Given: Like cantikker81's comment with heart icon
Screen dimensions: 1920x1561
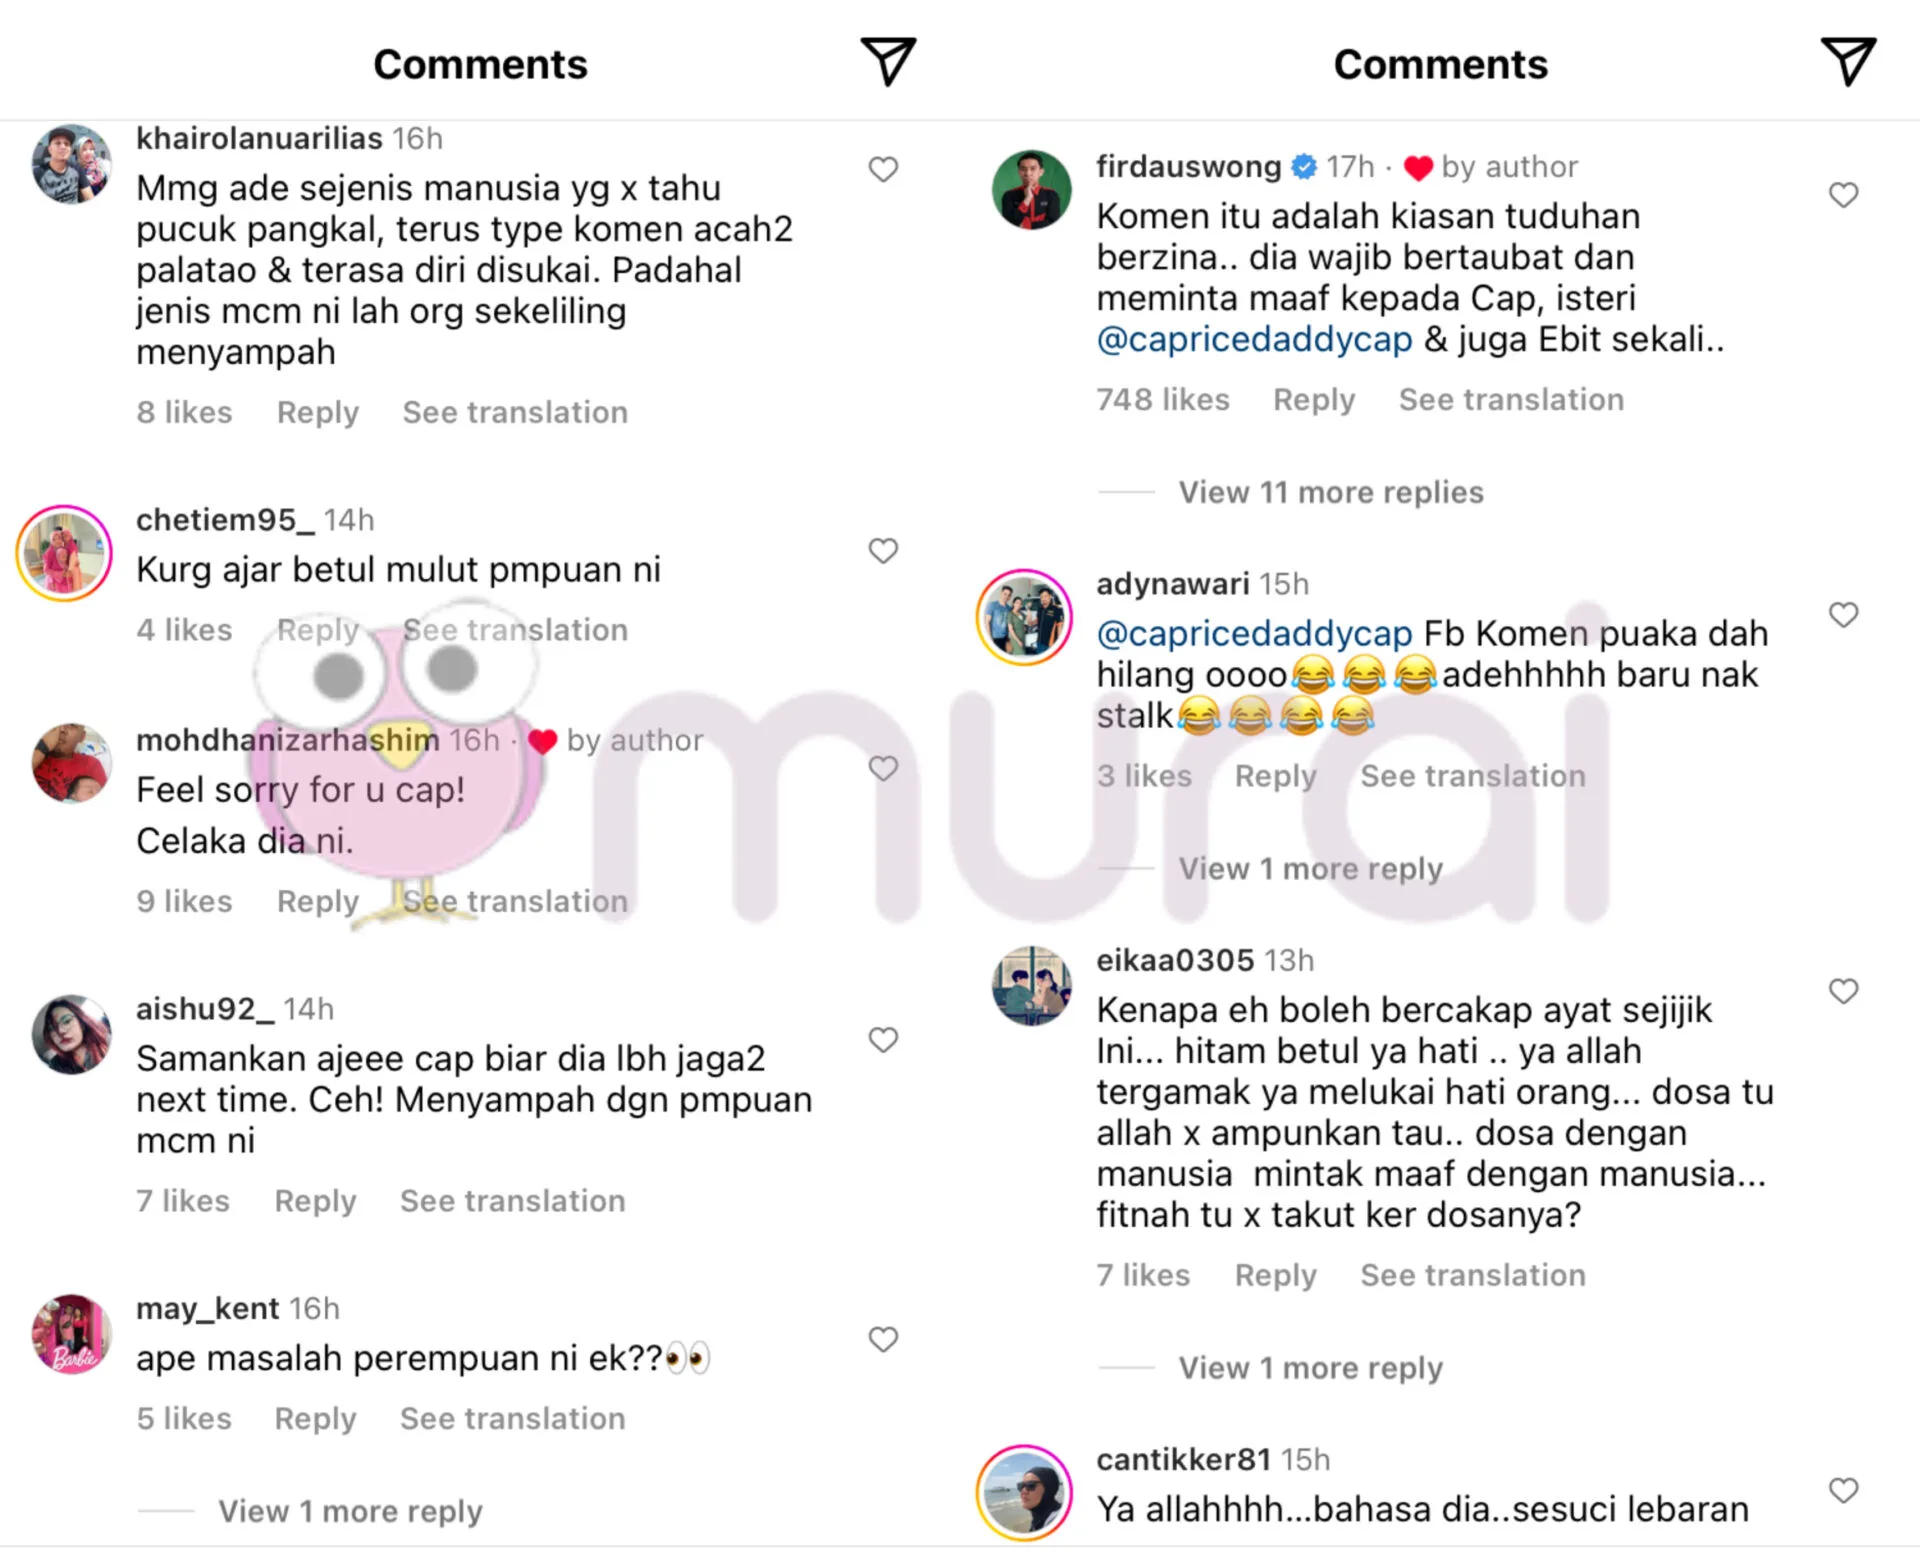Looking at the screenshot, I should 1843,1490.
